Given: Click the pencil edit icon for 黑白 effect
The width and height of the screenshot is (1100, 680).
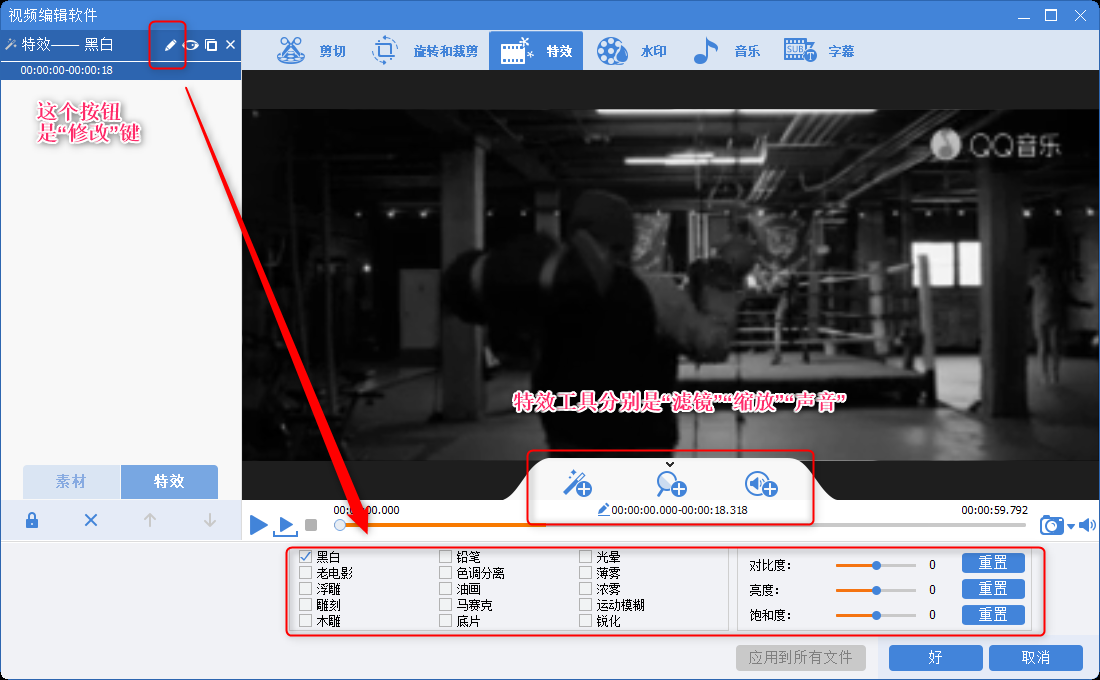Looking at the screenshot, I should (170, 46).
